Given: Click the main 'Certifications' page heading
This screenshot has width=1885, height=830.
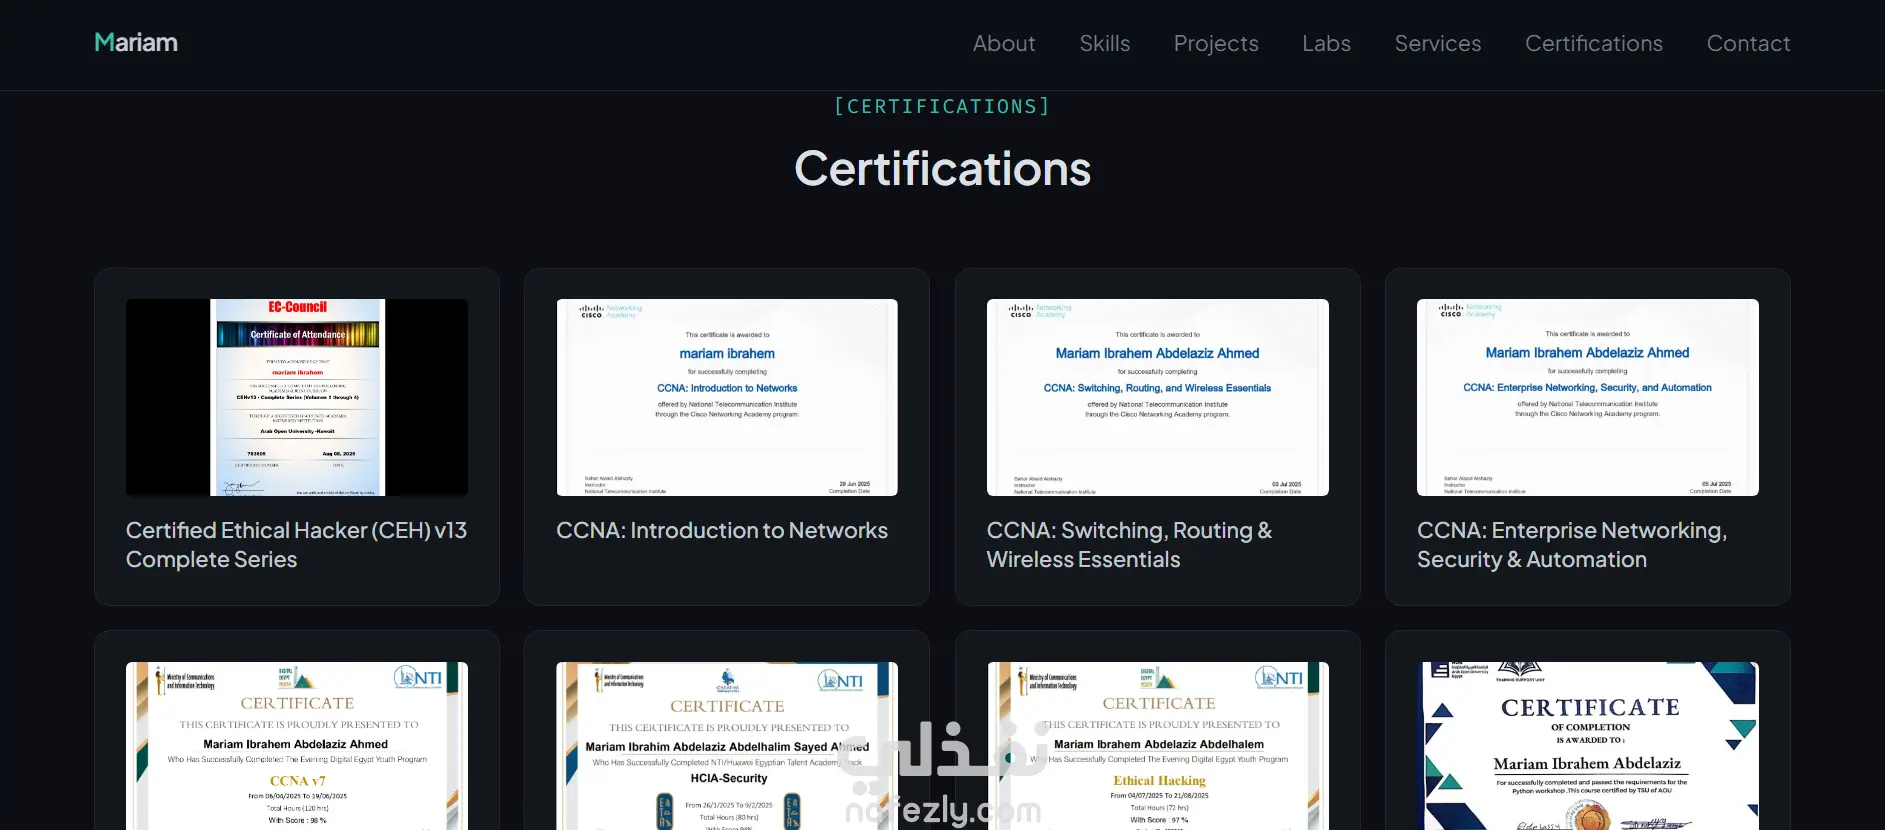Looking at the screenshot, I should (942, 169).
